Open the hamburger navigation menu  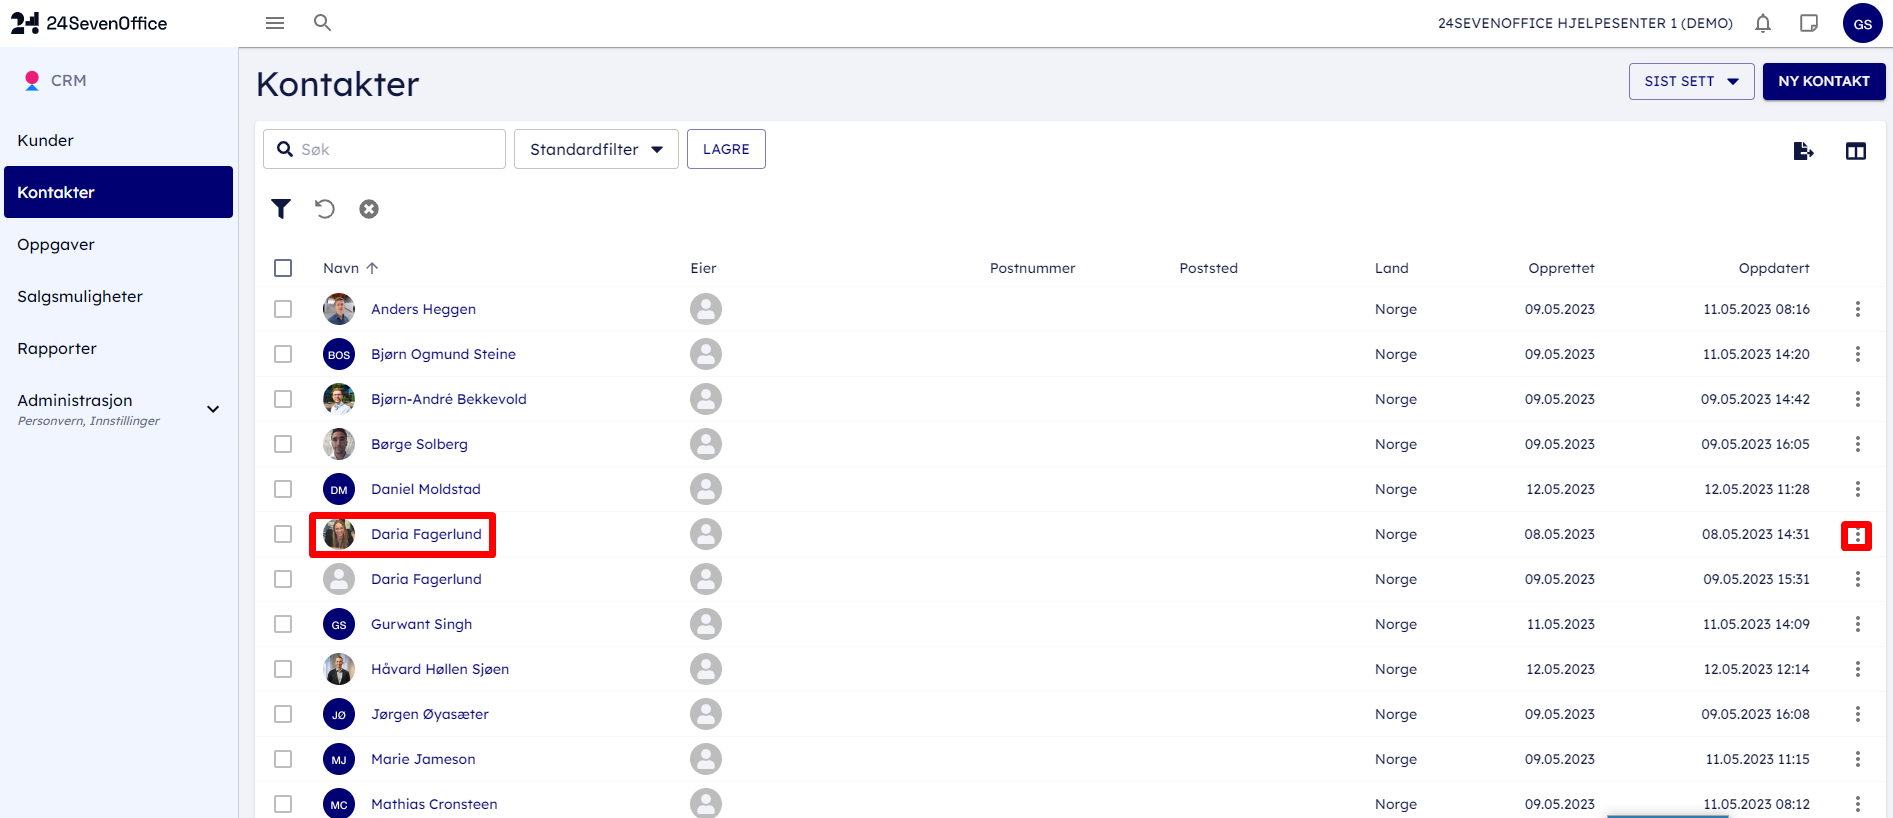click(275, 23)
